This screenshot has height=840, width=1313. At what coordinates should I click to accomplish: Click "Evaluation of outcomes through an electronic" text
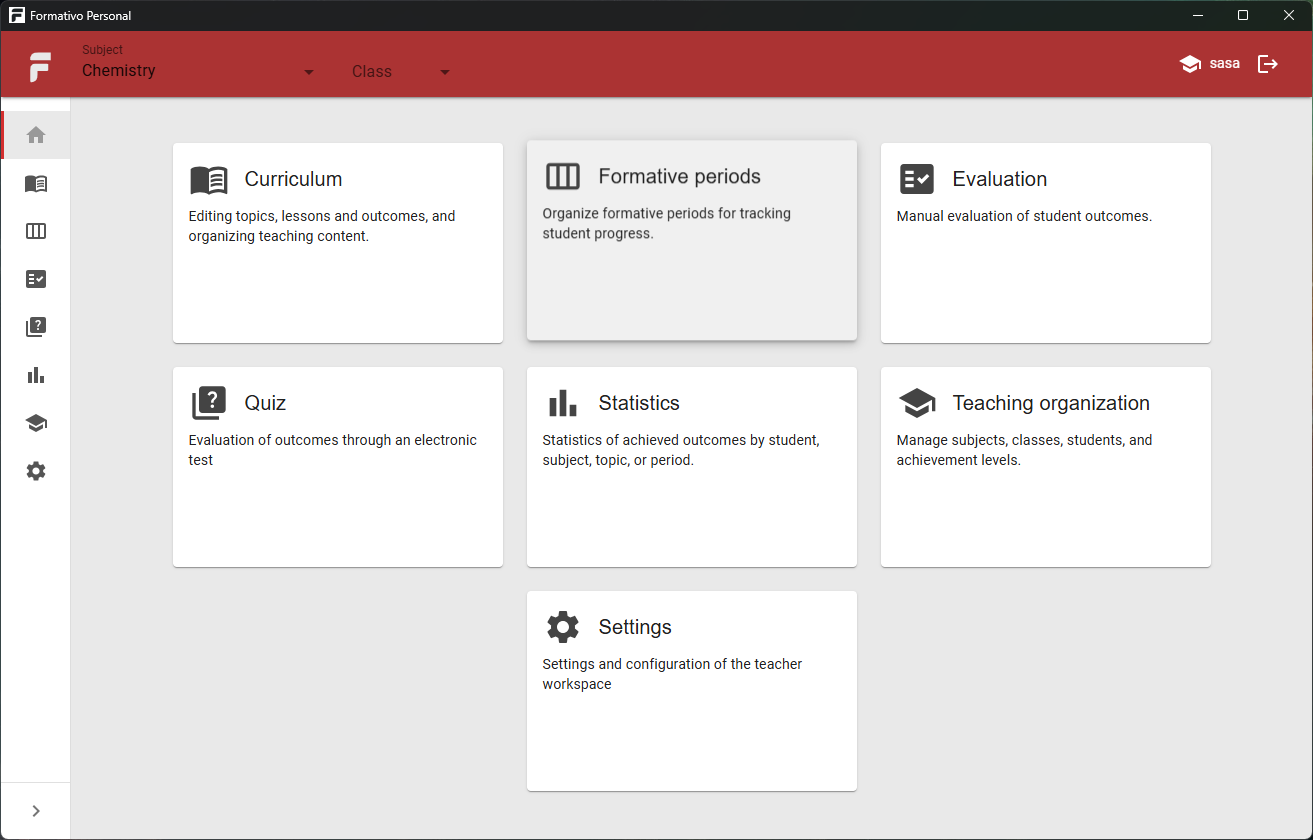333,440
